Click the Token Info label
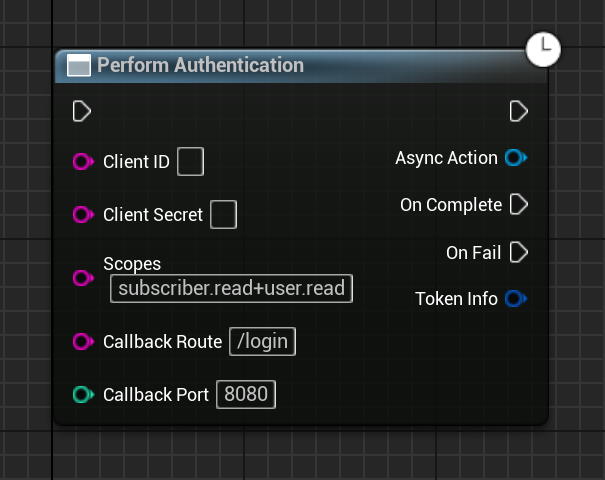This screenshot has height=480, width=605. coord(456,299)
